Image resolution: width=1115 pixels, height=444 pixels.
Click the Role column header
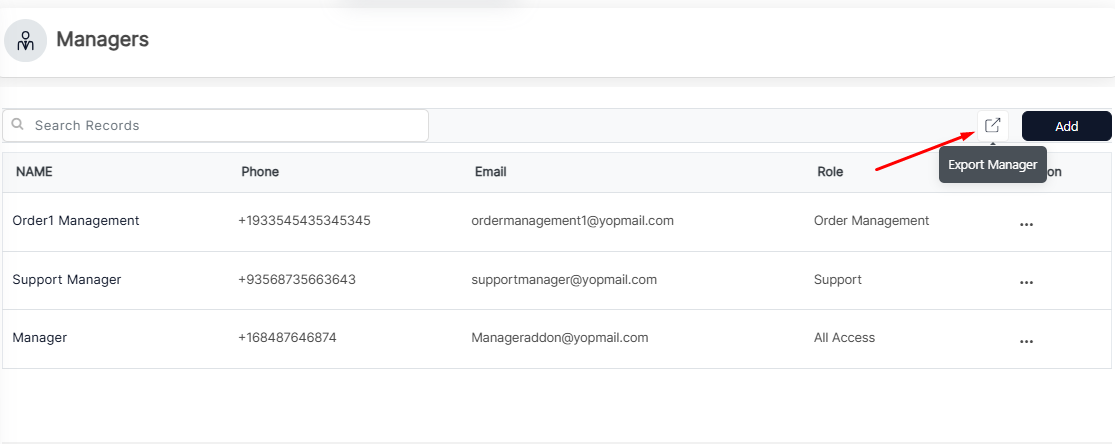click(831, 171)
